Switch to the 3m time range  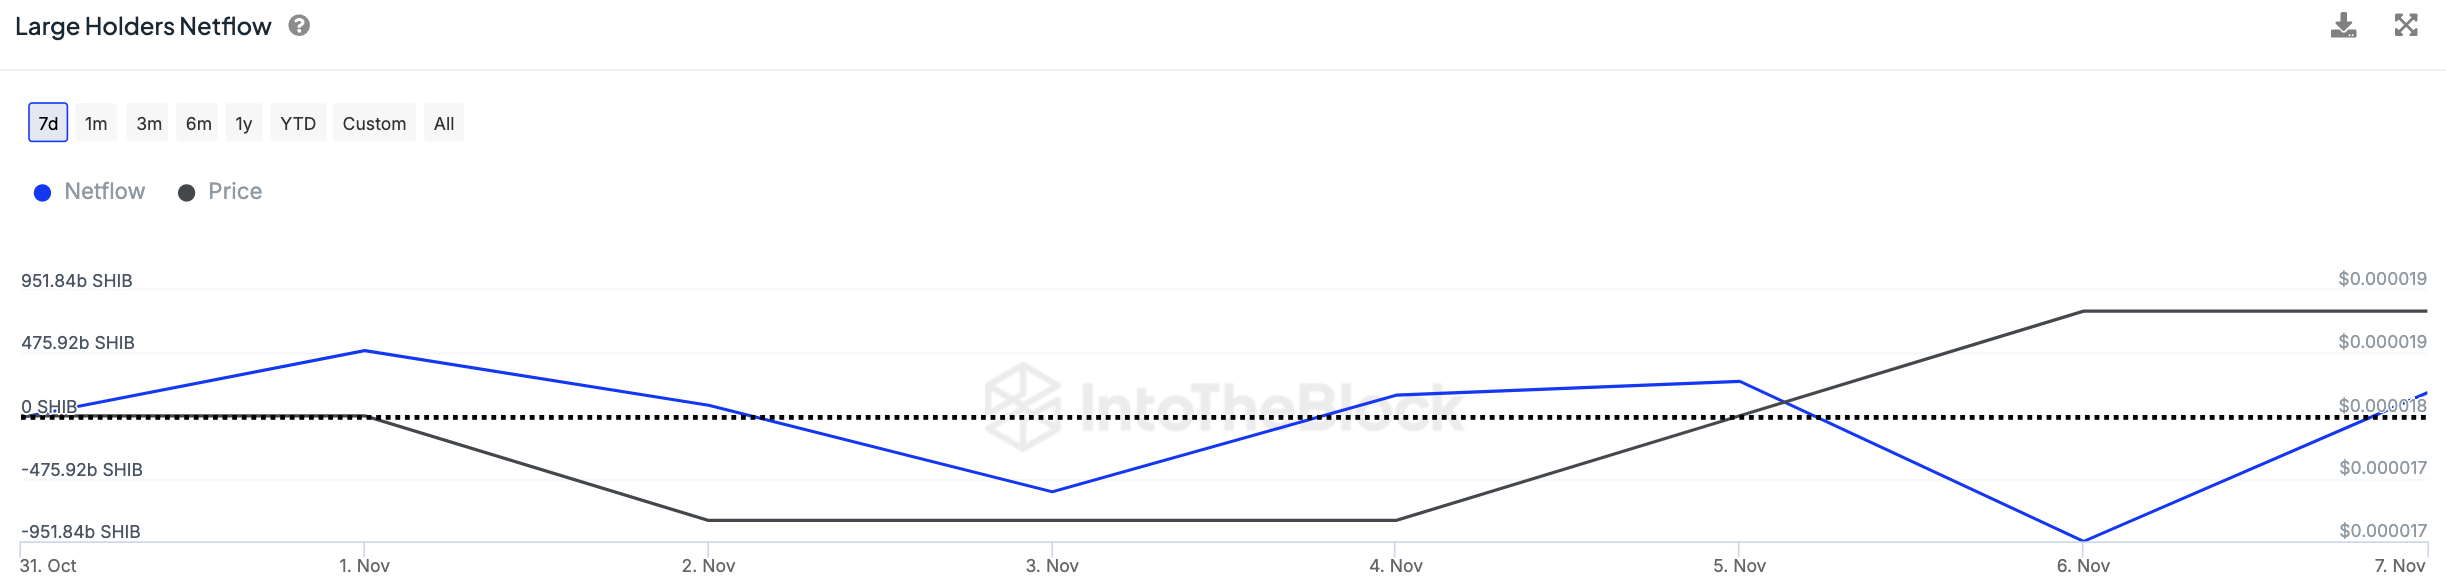(149, 123)
